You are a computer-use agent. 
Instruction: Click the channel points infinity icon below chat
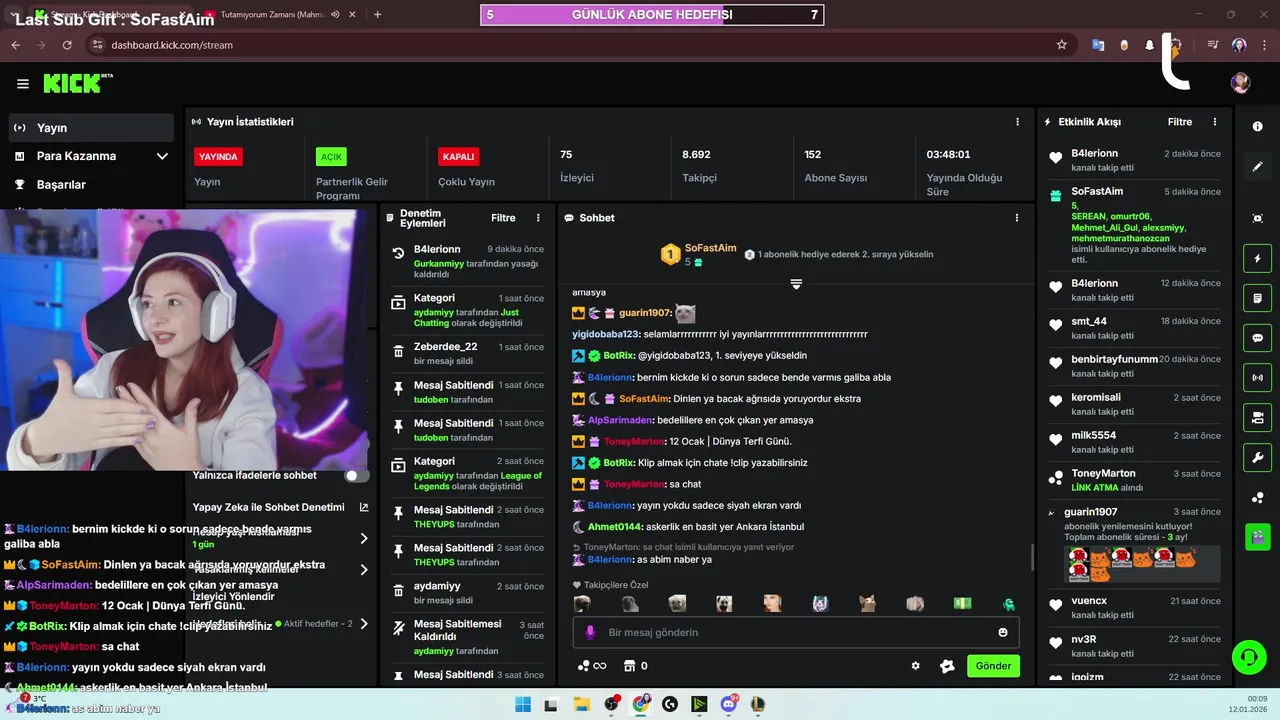click(x=592, y=666)
